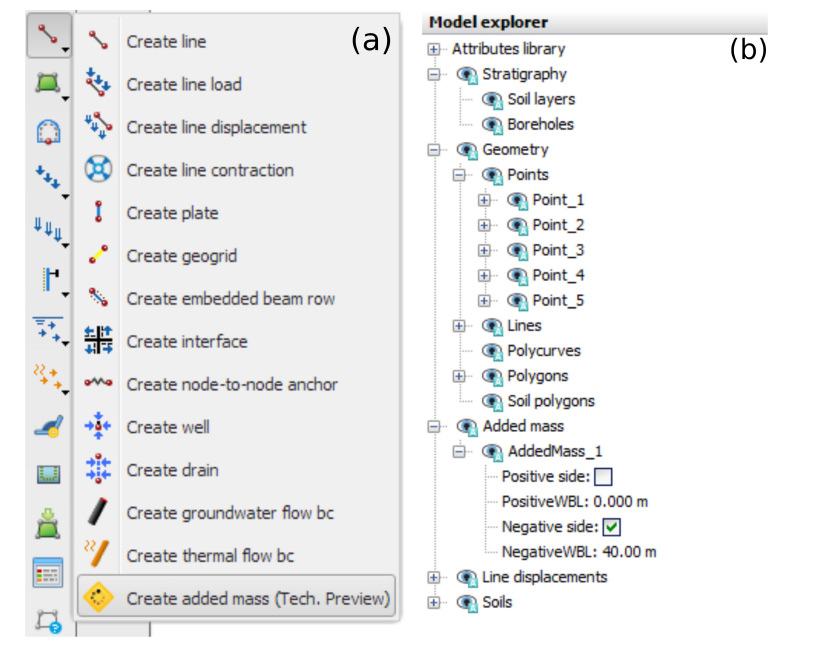Viewport: 823px width, 654px height.
Task: Click the Create embedded beam row label
Action: pos(230,298)
